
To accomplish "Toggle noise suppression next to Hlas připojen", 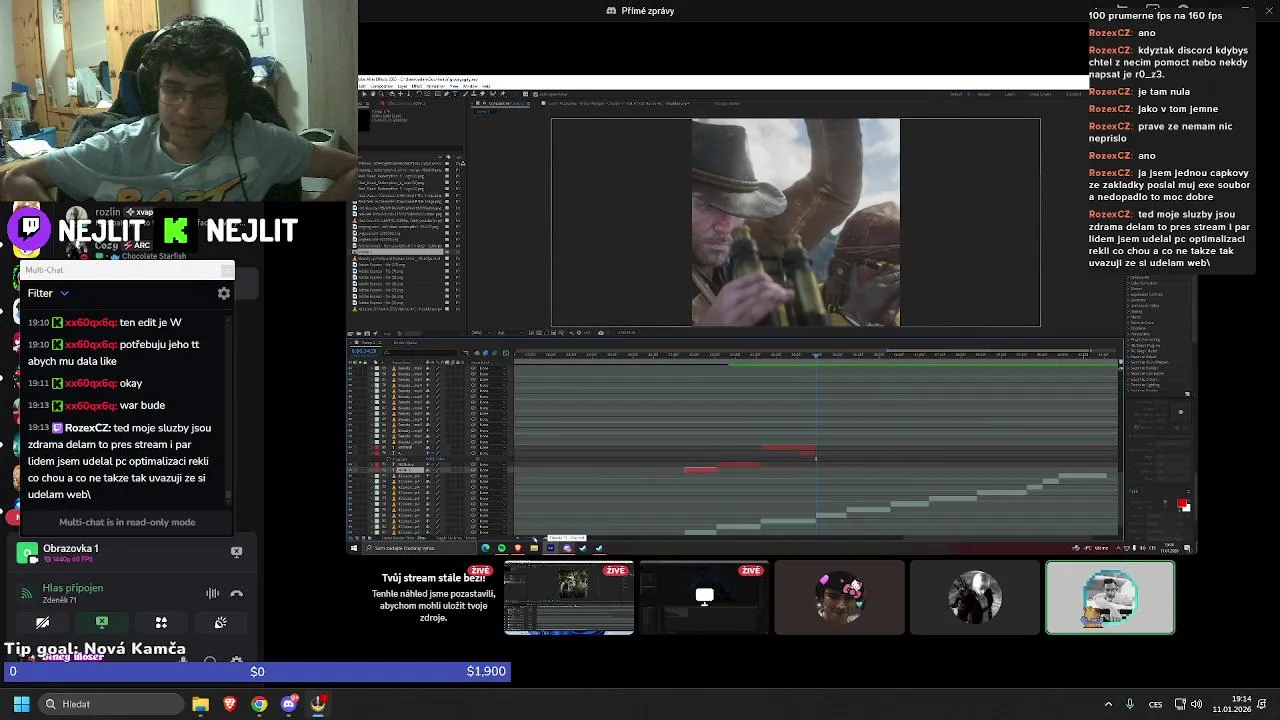I will click(x=212, y=593).
